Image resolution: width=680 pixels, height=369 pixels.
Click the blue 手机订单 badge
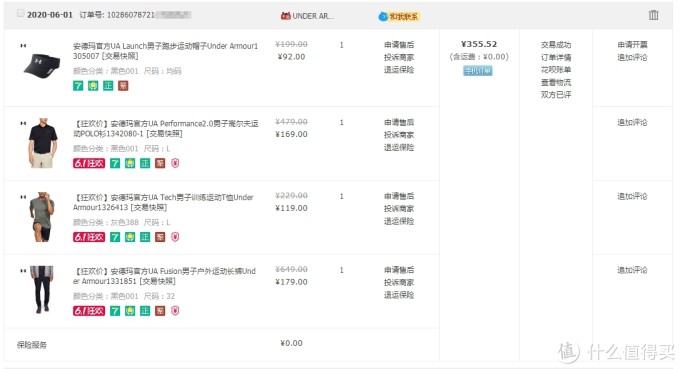(477, 71)
